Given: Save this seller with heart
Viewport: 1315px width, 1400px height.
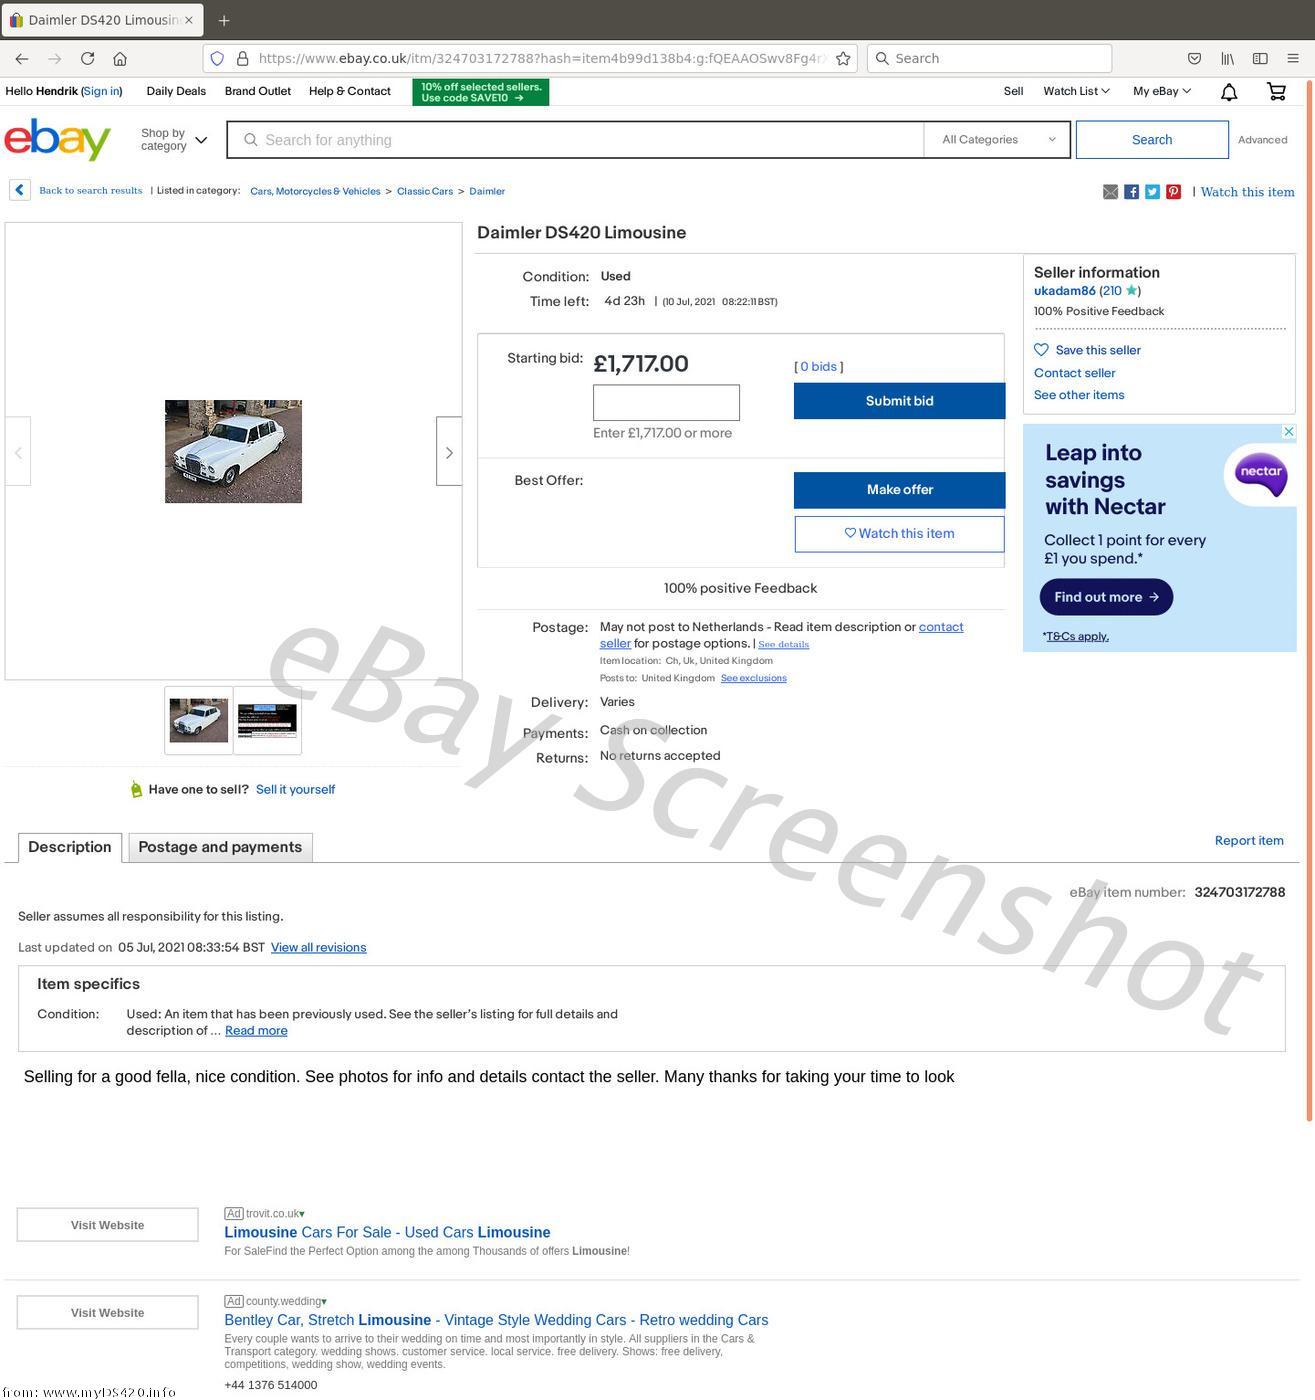Looking at the screenshot, I should pos(1087,350).
